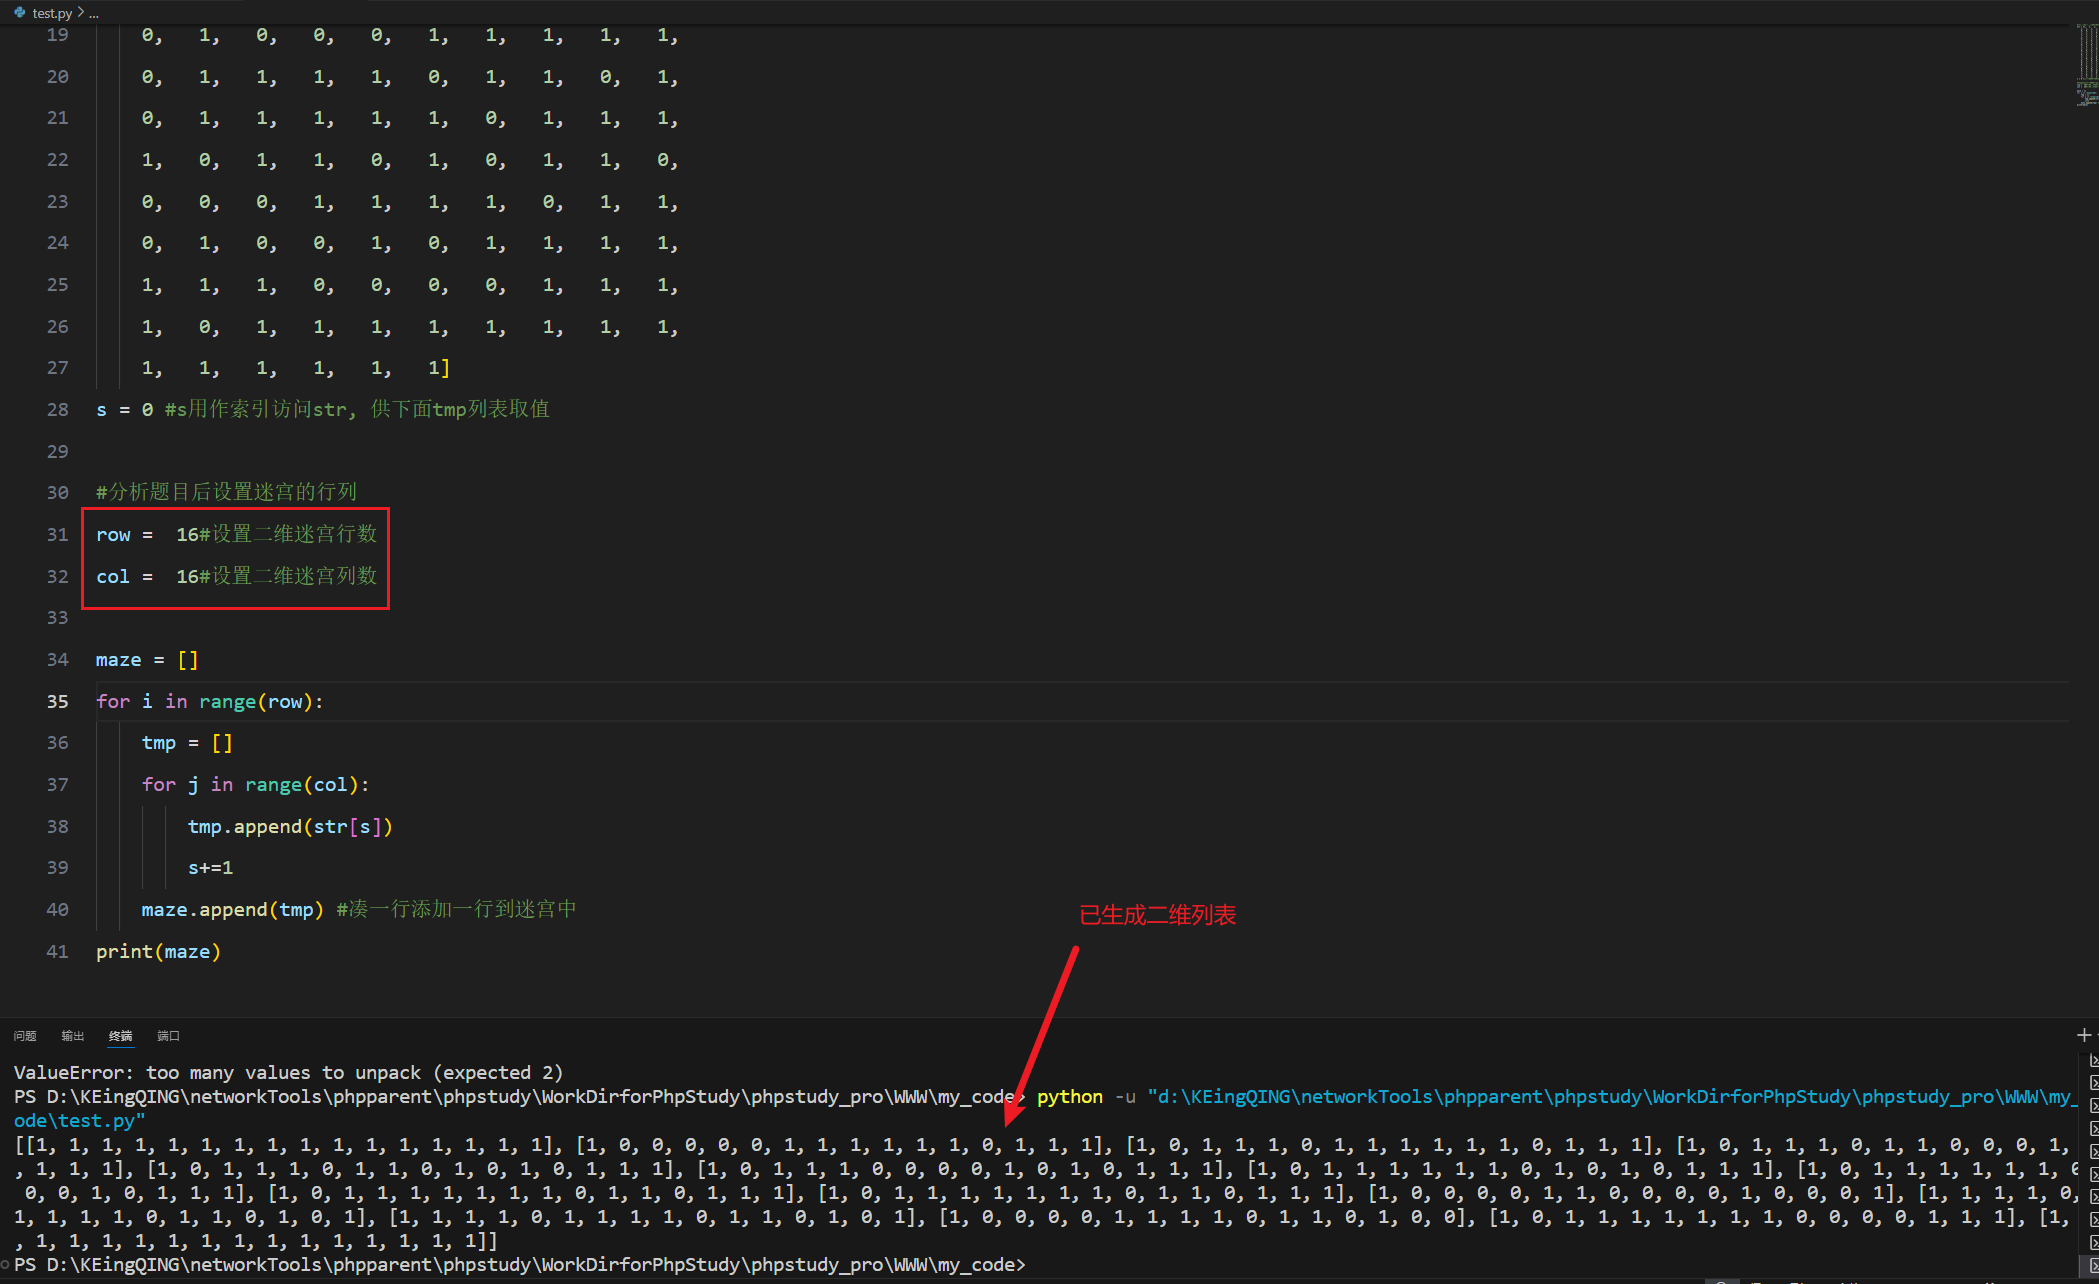Select the third terminal instance icon

pos(2094,1106)
